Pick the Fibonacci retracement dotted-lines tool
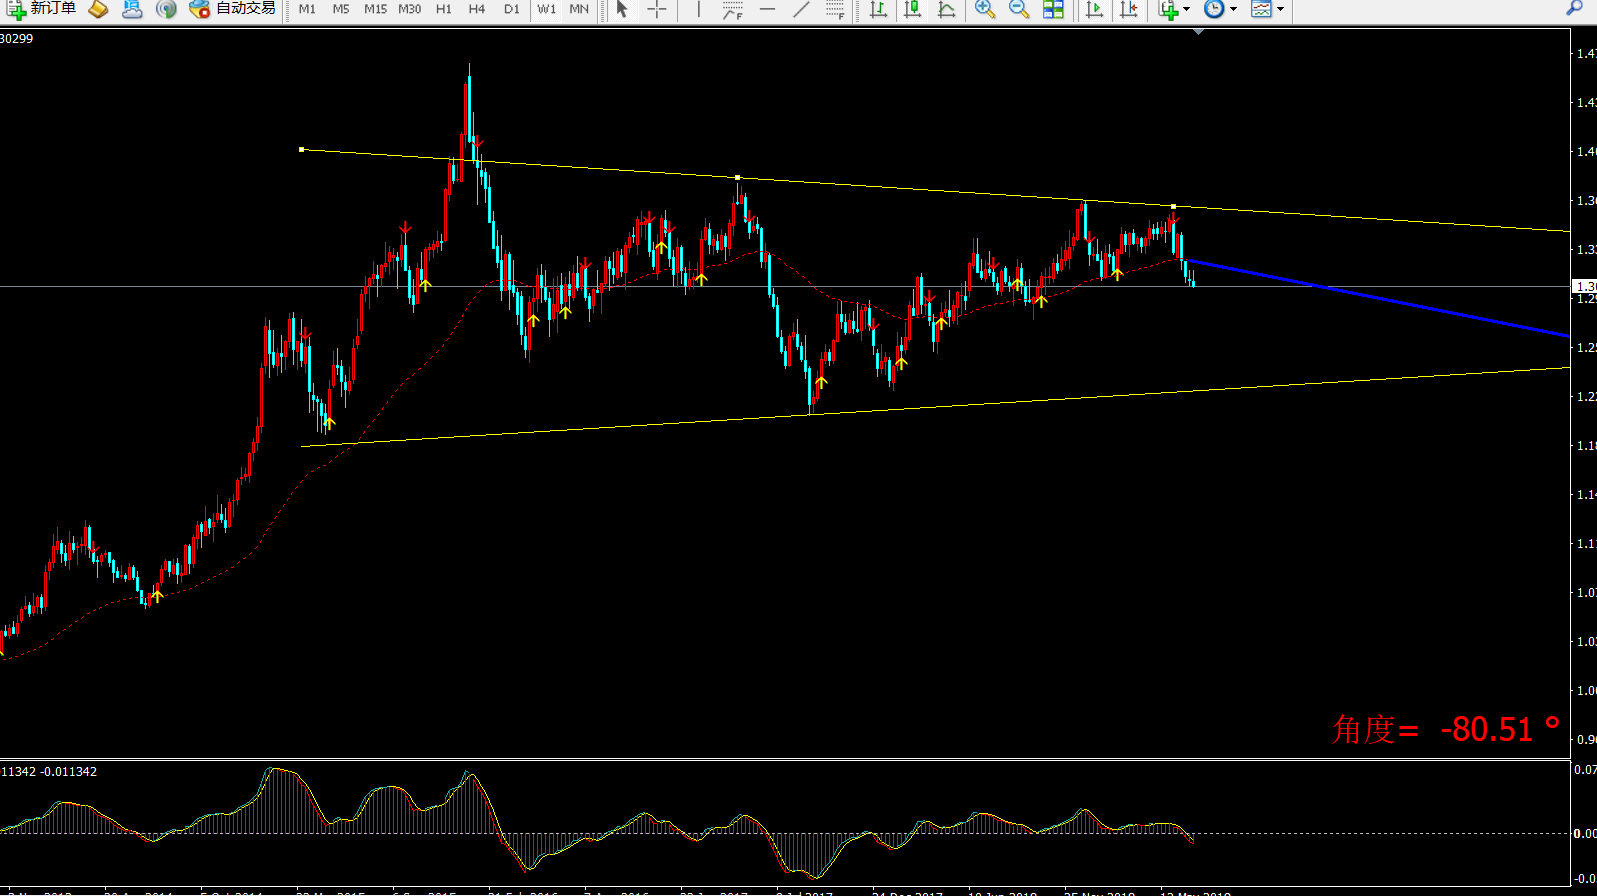This screenshot has height=896, width=1597. (835, 9)
